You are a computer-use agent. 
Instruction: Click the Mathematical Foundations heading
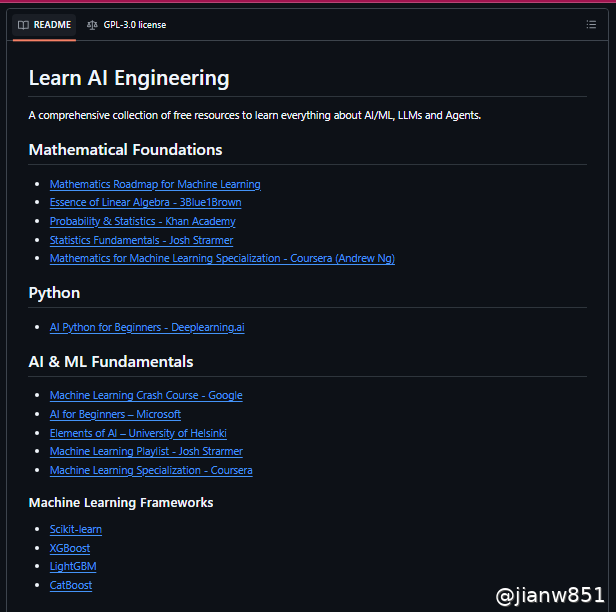pyautogui.click(x=125, y=150)
